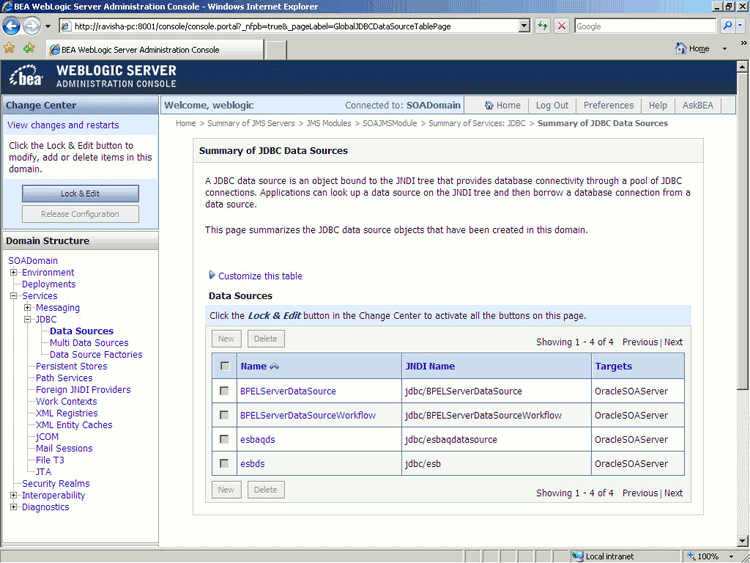Image resolution: width=750 pixels, height=563 pixels.
Task: Click the Lock & Edit button
Action: (80, 194)
